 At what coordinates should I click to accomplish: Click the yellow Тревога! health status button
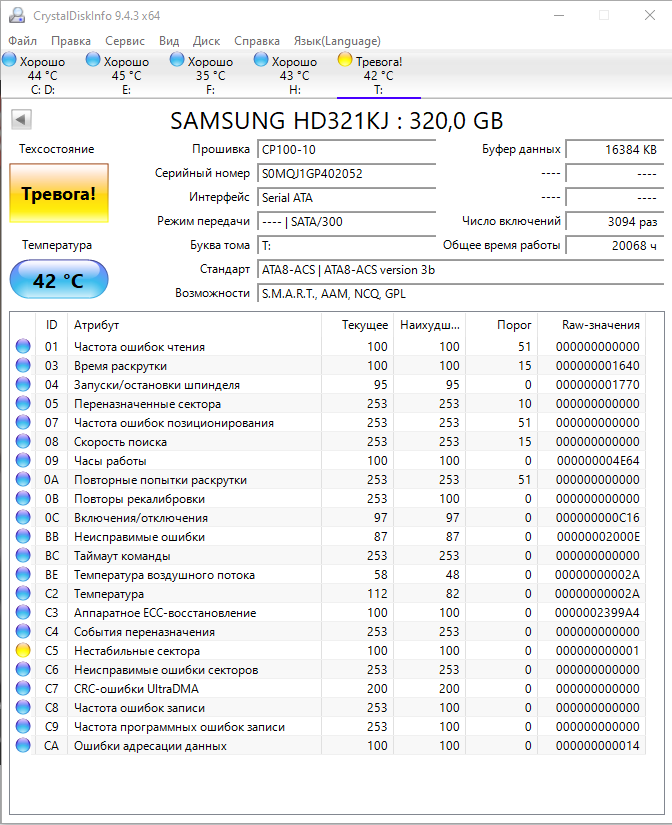[x=59, y=193]
